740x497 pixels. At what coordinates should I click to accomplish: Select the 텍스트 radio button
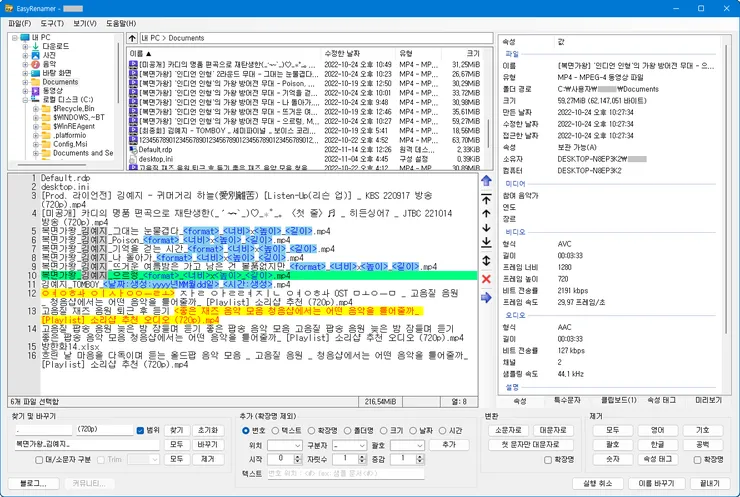275,430
